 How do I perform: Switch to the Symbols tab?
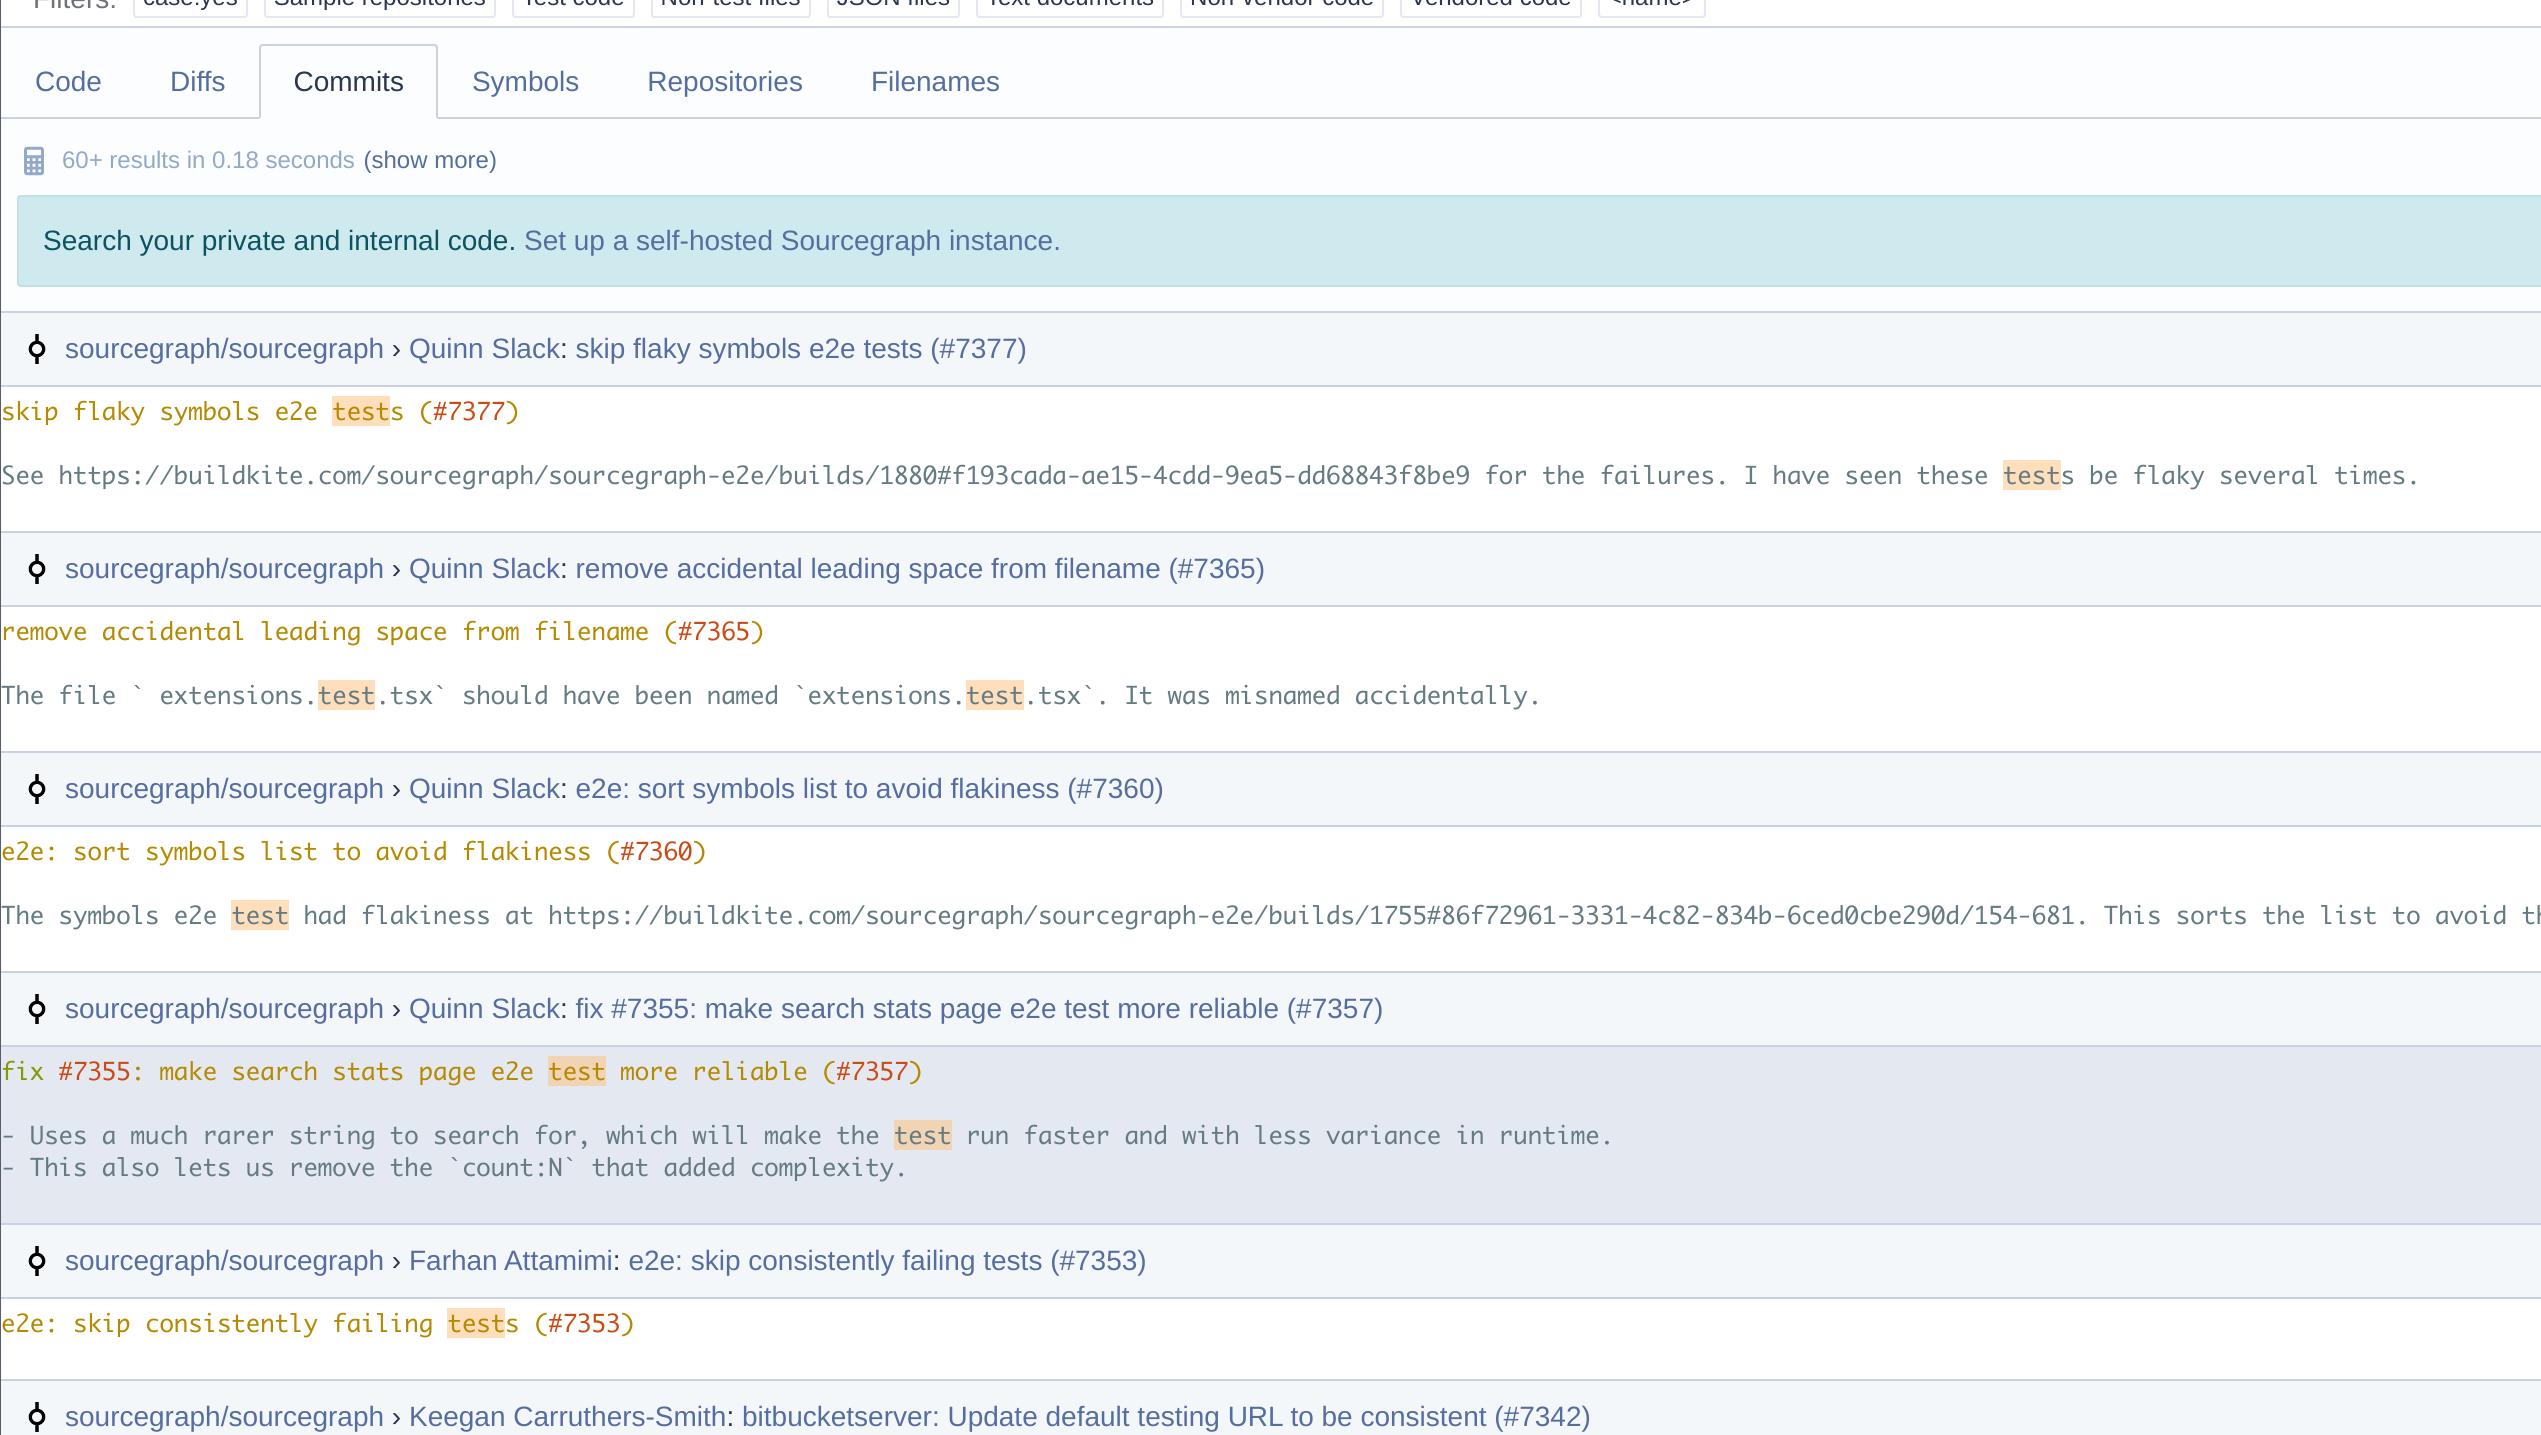(x=525, y=82)
